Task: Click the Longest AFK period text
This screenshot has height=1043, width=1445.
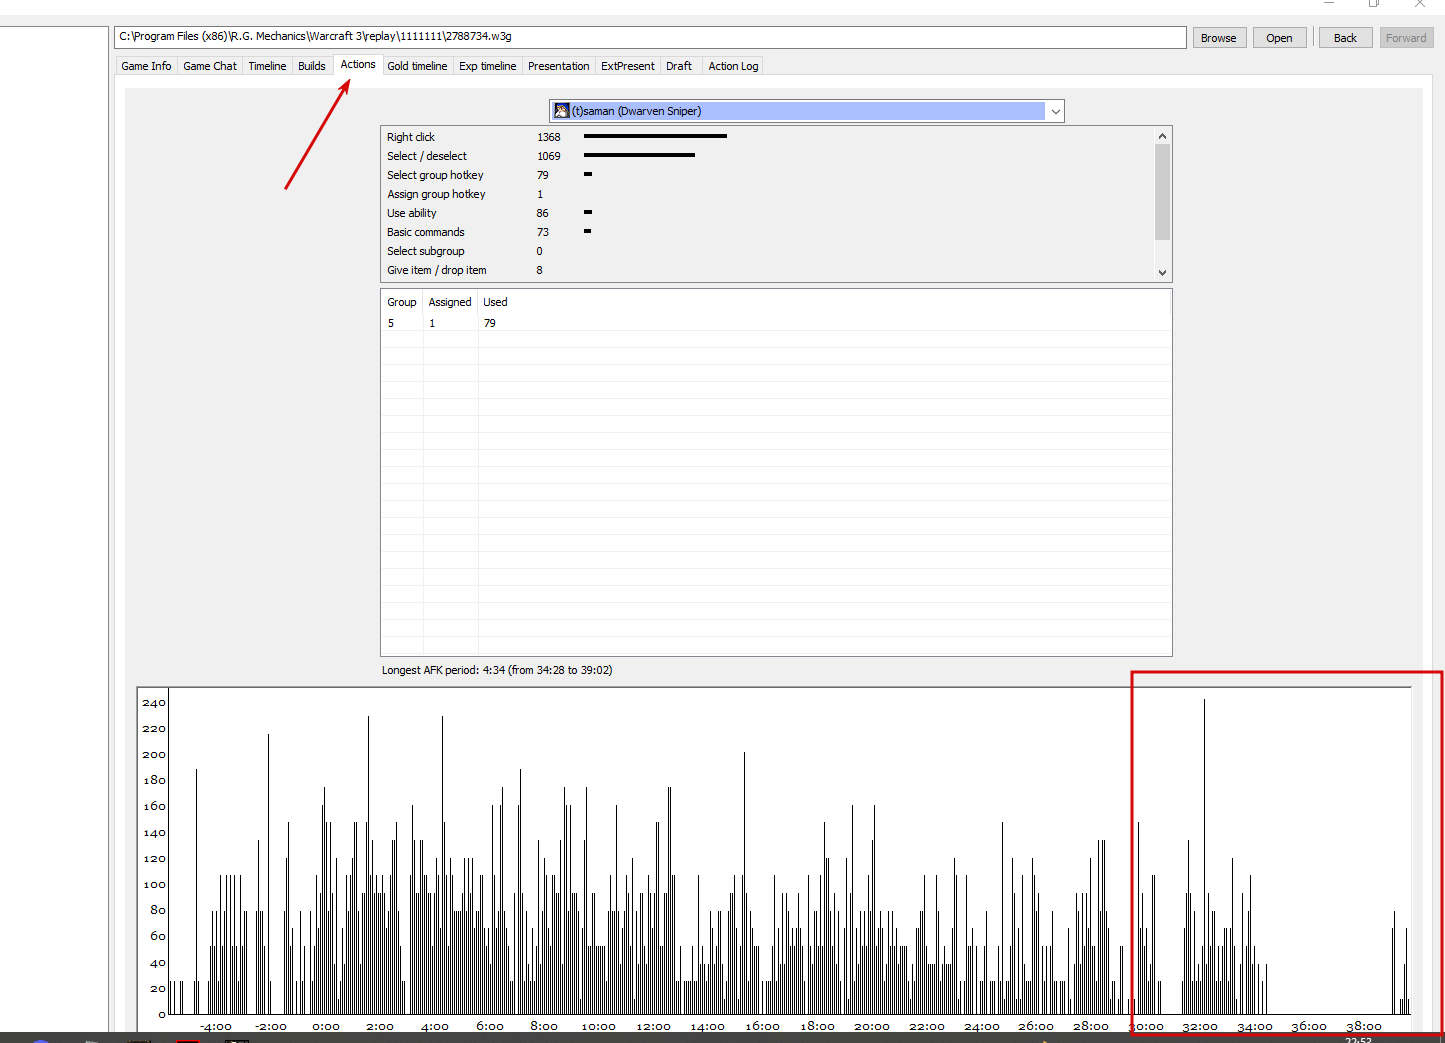Action: 497,670
